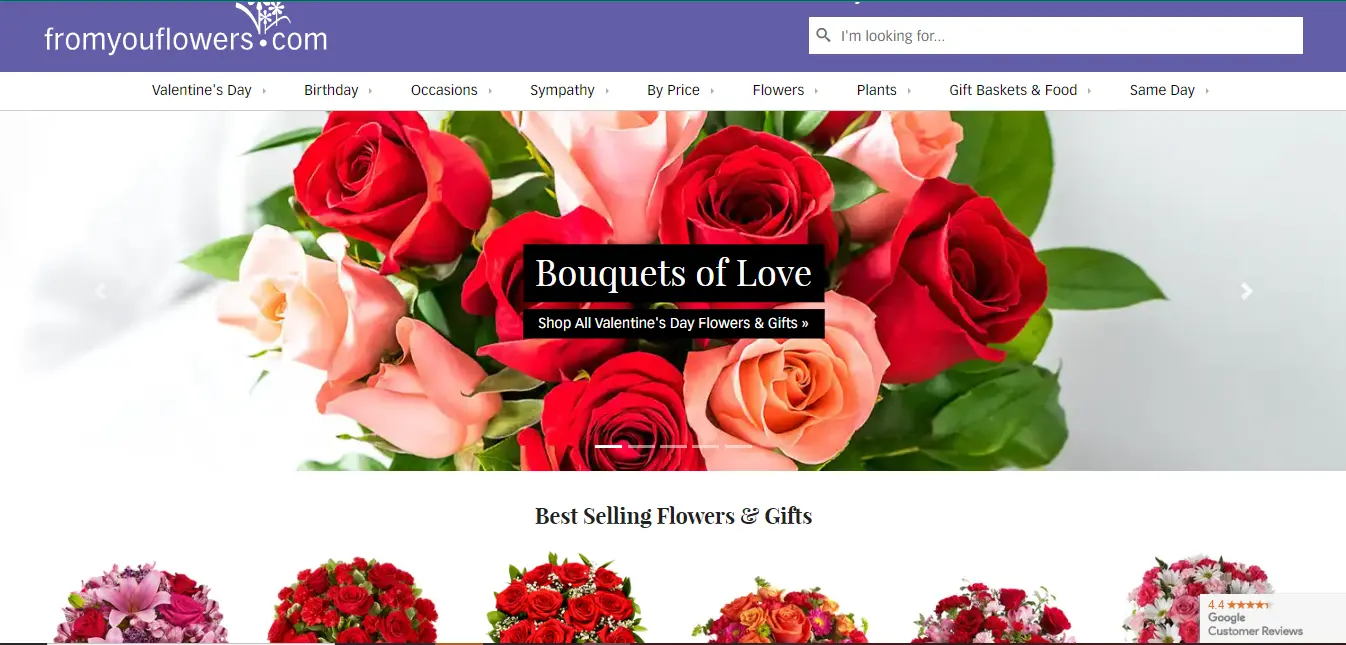Click the Bouquets of Love banner title

tap(673, 273)
